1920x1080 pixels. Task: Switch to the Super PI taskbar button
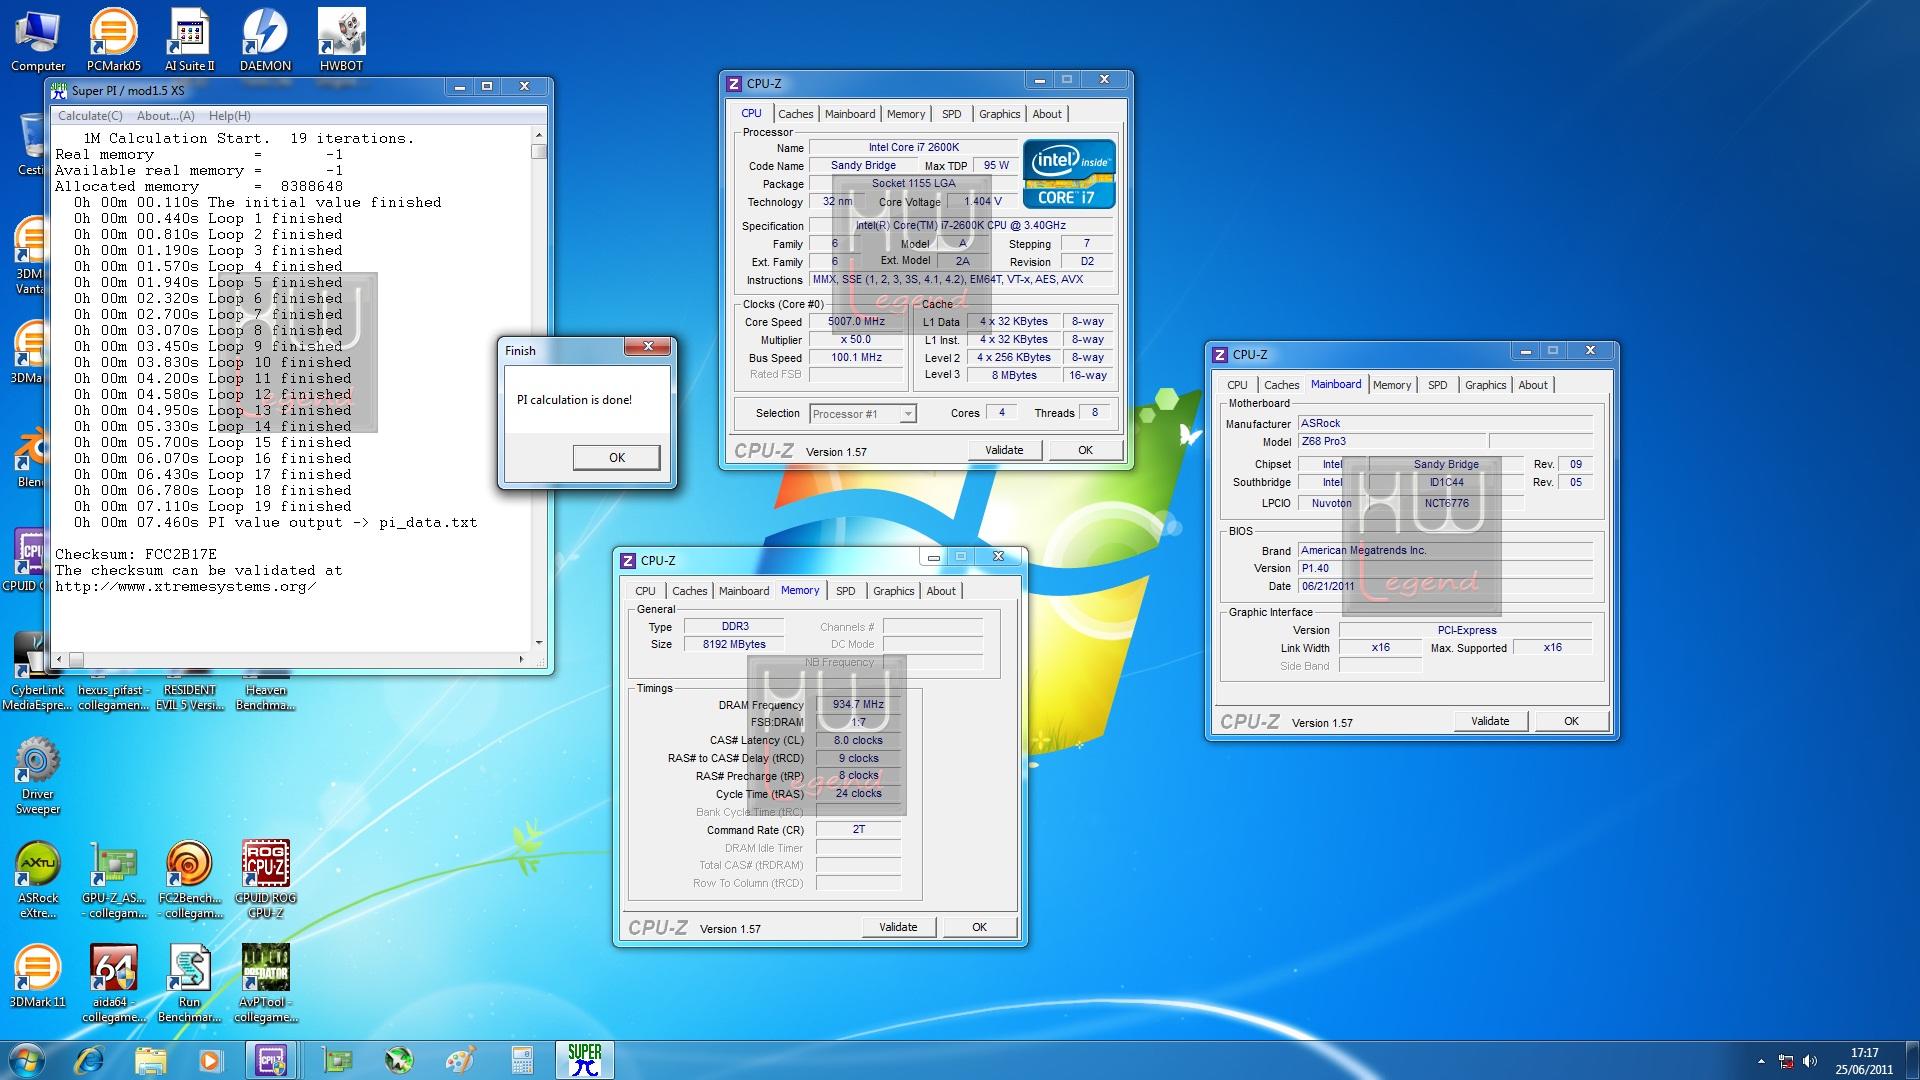point(584,1060)
